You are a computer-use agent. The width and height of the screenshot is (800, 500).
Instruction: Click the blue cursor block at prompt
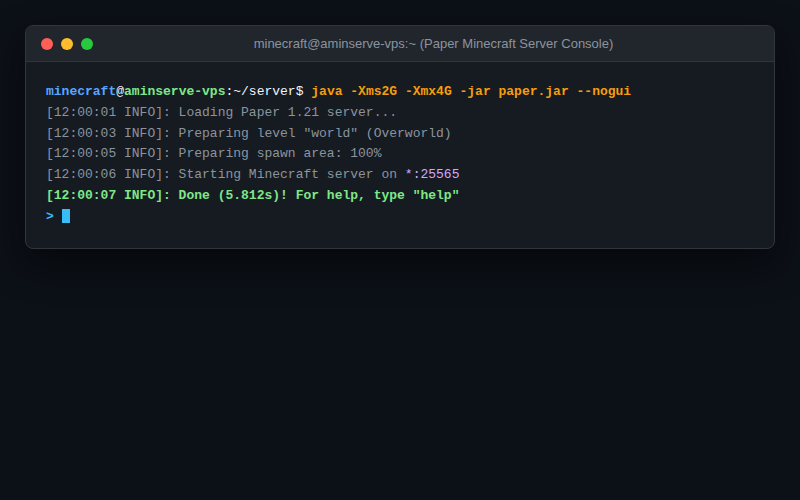(66, 216)
